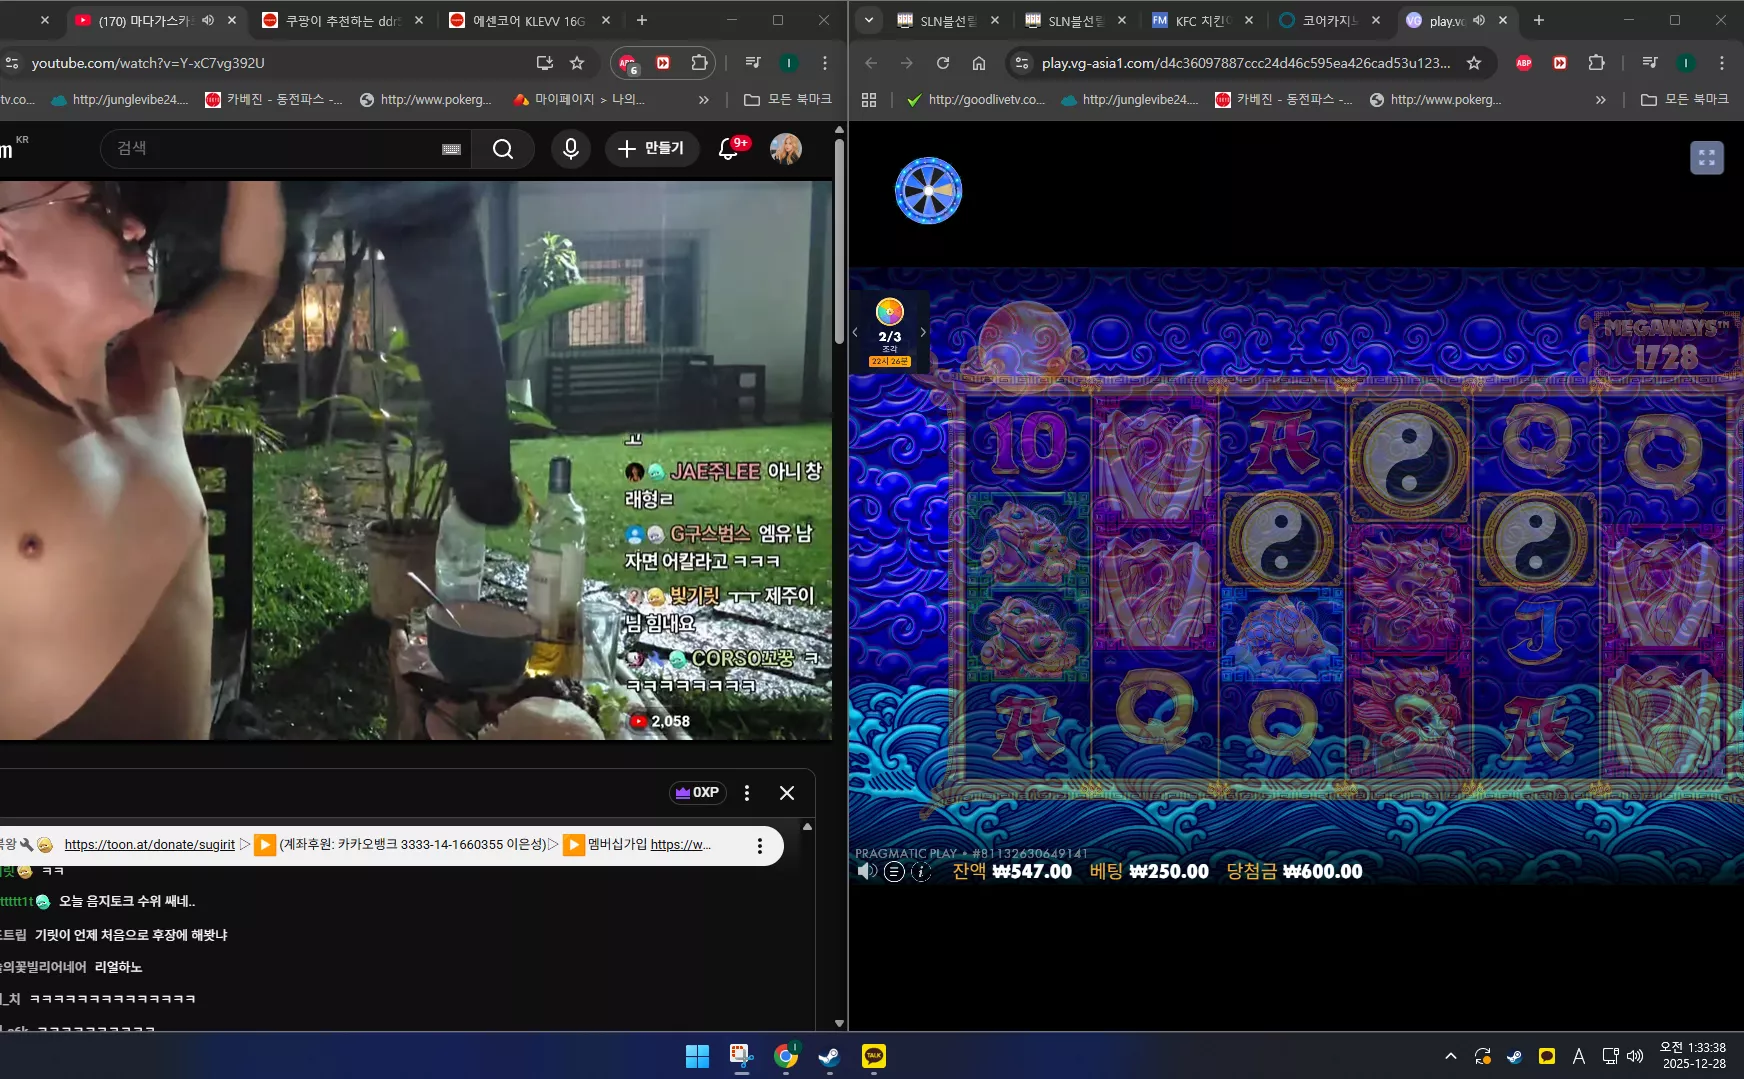Open Chrome from the taskbar
Image resolution: width=1744 pixels, height=1079 pixels.
click(x=786, y=1056)
